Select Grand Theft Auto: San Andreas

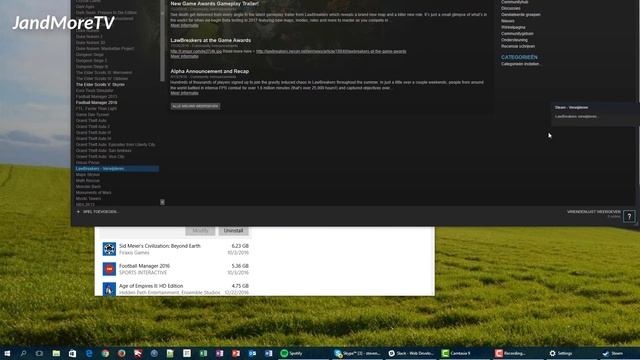(x=104, y=151)
